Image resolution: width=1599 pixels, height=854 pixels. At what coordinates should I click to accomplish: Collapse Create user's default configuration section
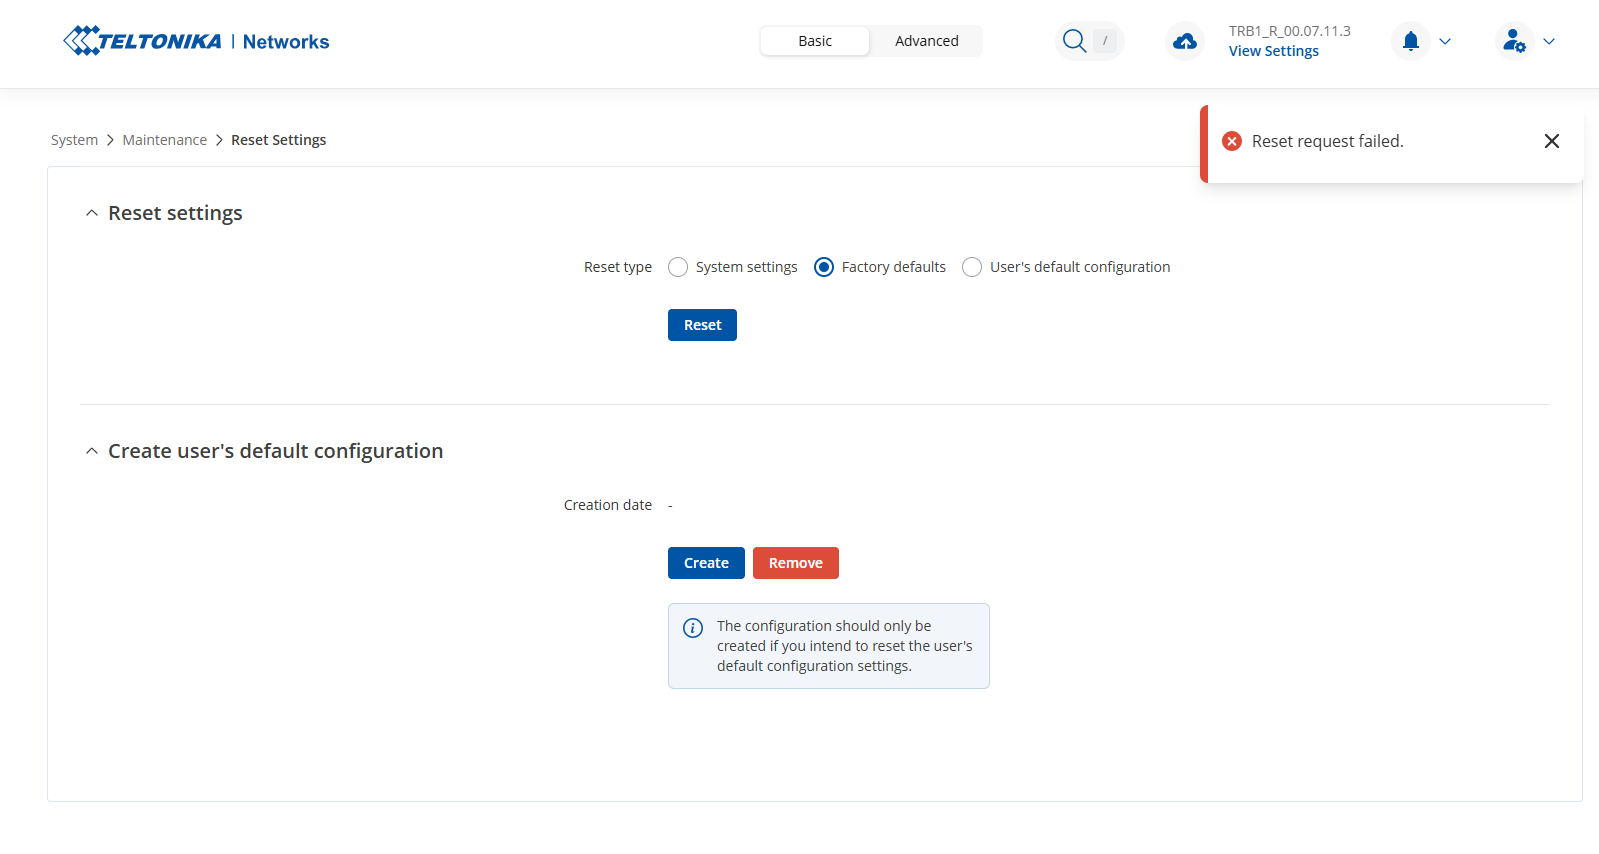click(92, 451)
